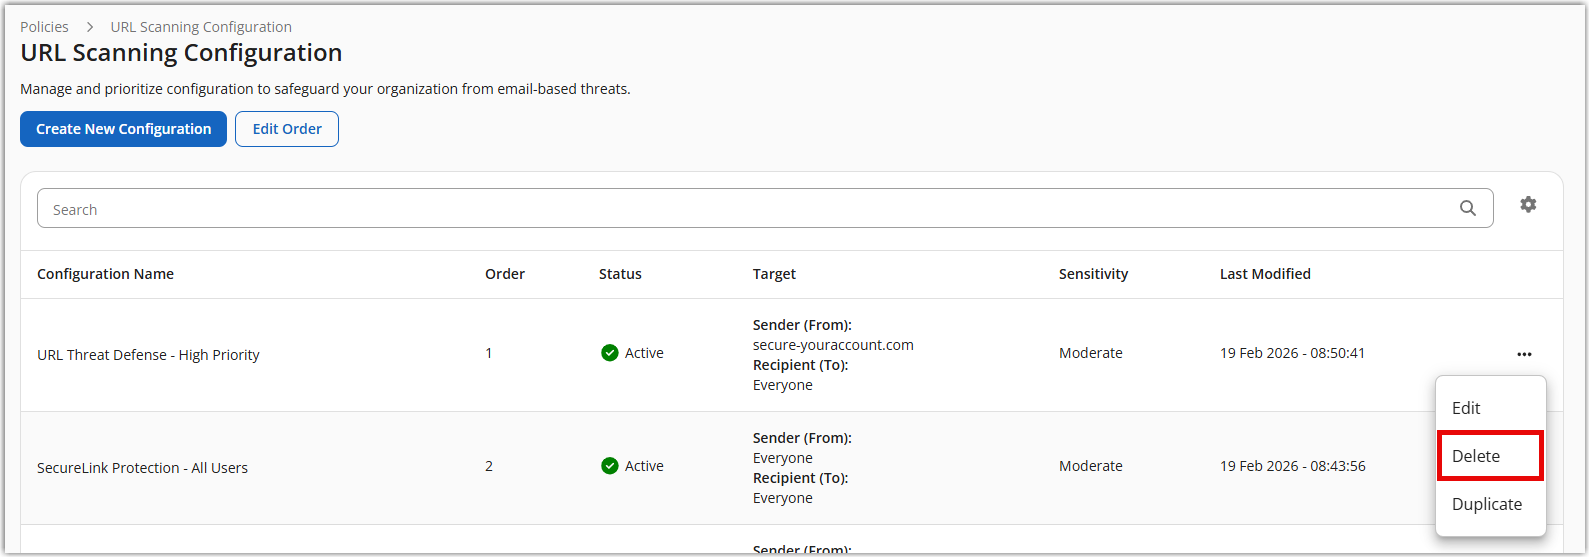Open table settings via gear icon

pyautogui.click(x=1527, y=205)
